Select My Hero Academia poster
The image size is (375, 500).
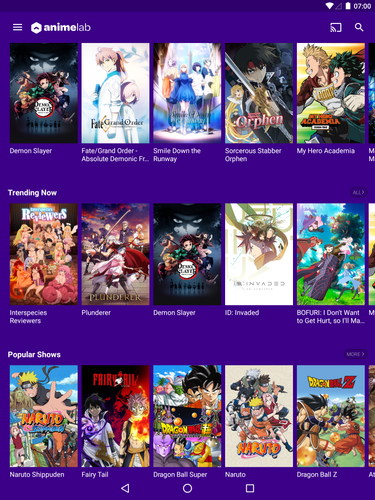pyautogui.click(x=331, y=93)
